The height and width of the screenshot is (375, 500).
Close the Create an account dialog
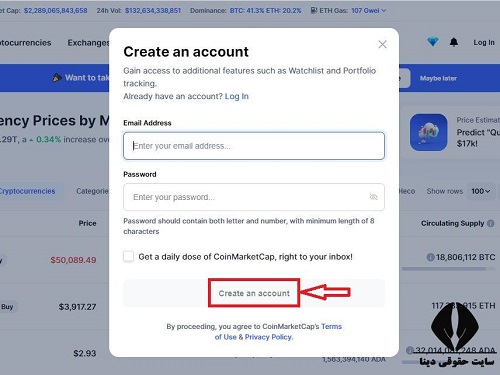tap(382, 44)
